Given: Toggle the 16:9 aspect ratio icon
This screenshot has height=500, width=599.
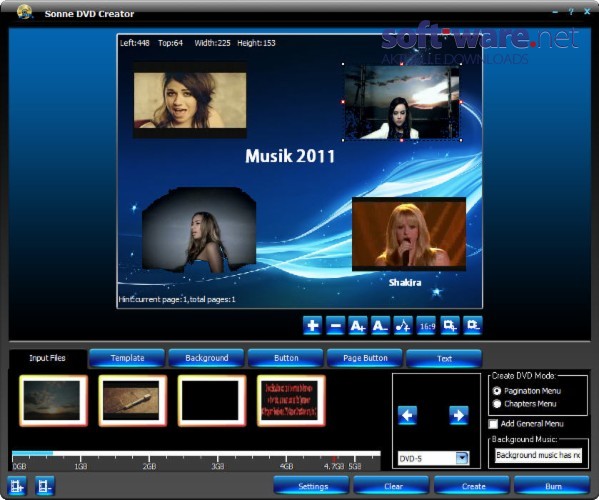Looking at the screenshot, I should tap(427, 326).
